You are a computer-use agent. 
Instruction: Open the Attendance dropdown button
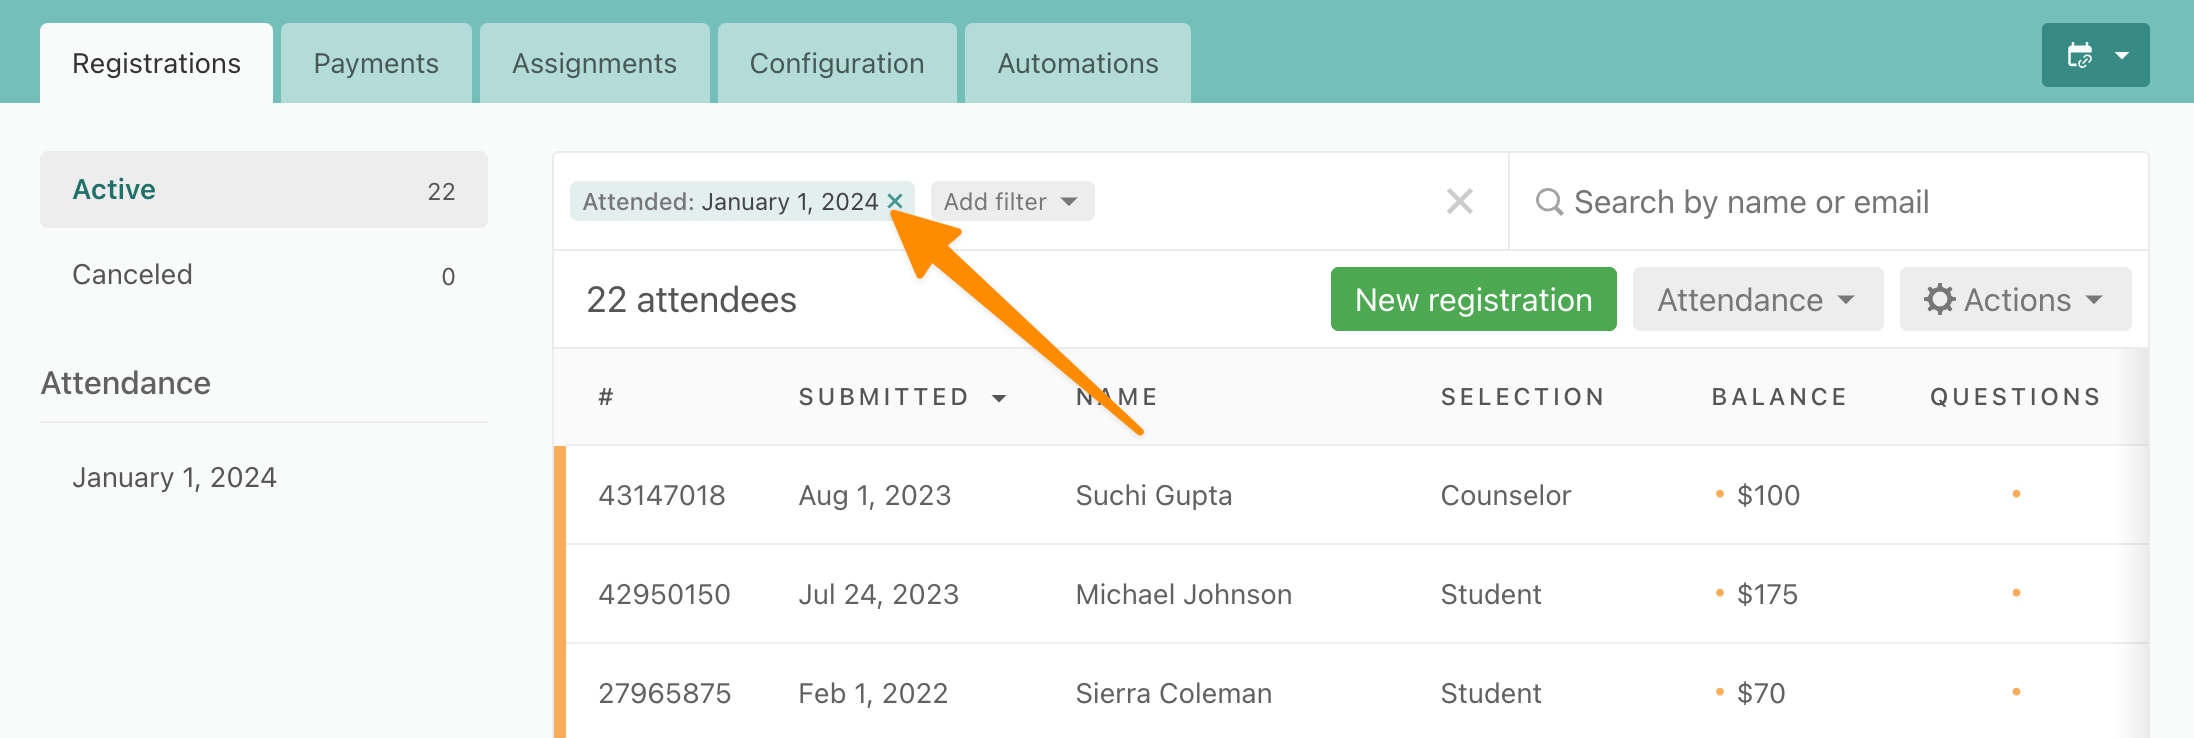pos(1757,299)
